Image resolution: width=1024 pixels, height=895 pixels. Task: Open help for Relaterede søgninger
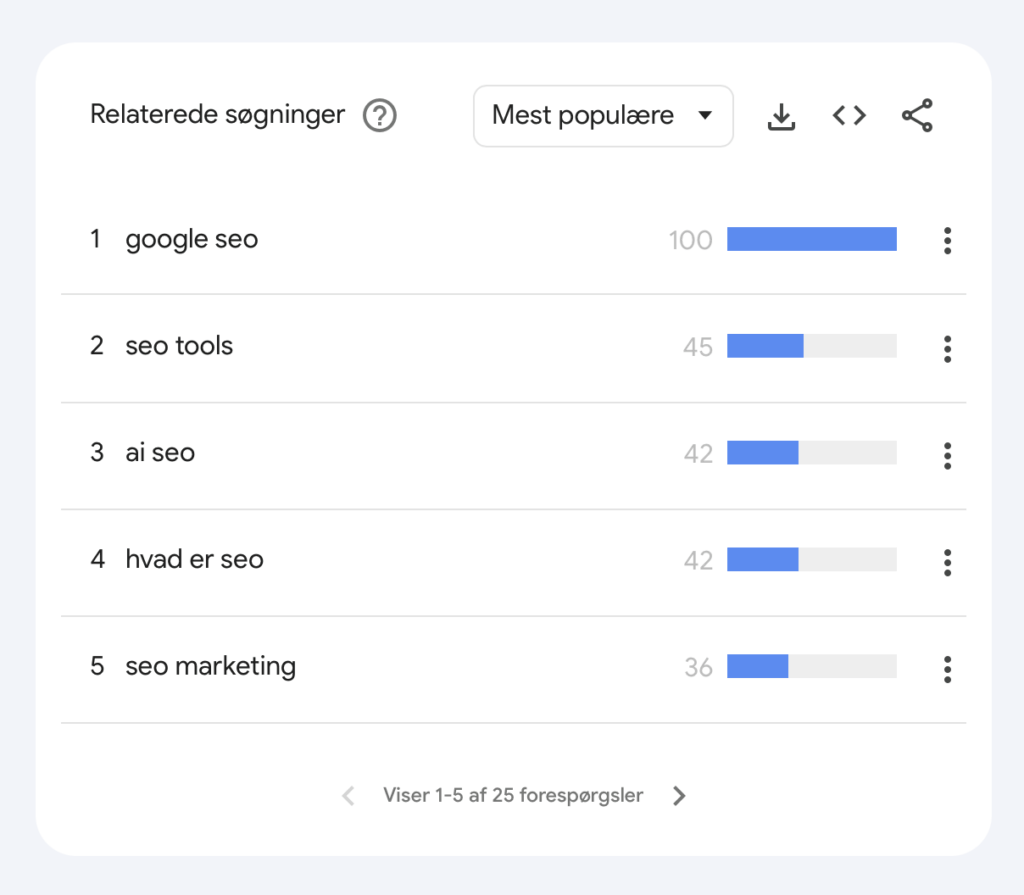pyautogui.click(x=379, y=116)
